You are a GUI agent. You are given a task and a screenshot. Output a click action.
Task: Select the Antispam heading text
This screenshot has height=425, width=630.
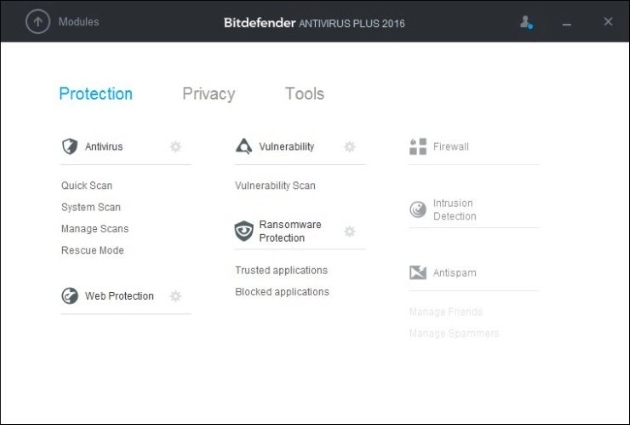coord(454,273)
